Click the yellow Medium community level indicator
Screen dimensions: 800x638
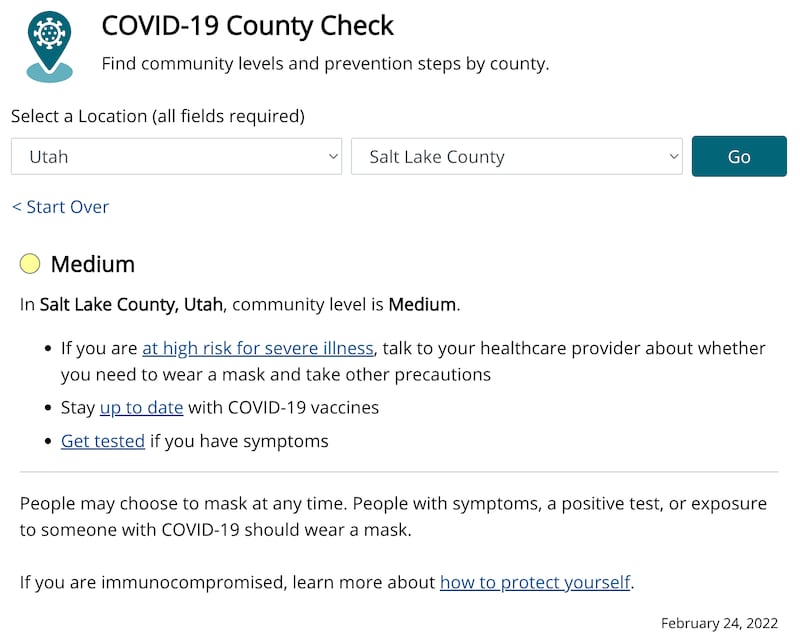30,263
